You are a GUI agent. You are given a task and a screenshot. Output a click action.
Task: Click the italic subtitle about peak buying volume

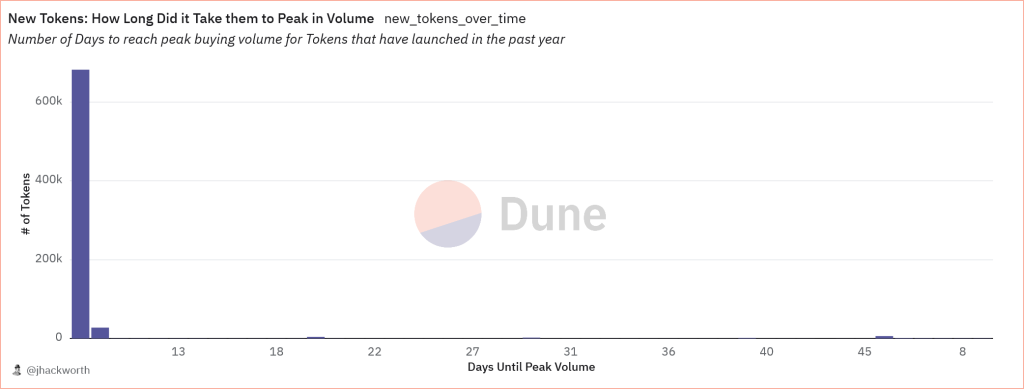click(286, 39)
